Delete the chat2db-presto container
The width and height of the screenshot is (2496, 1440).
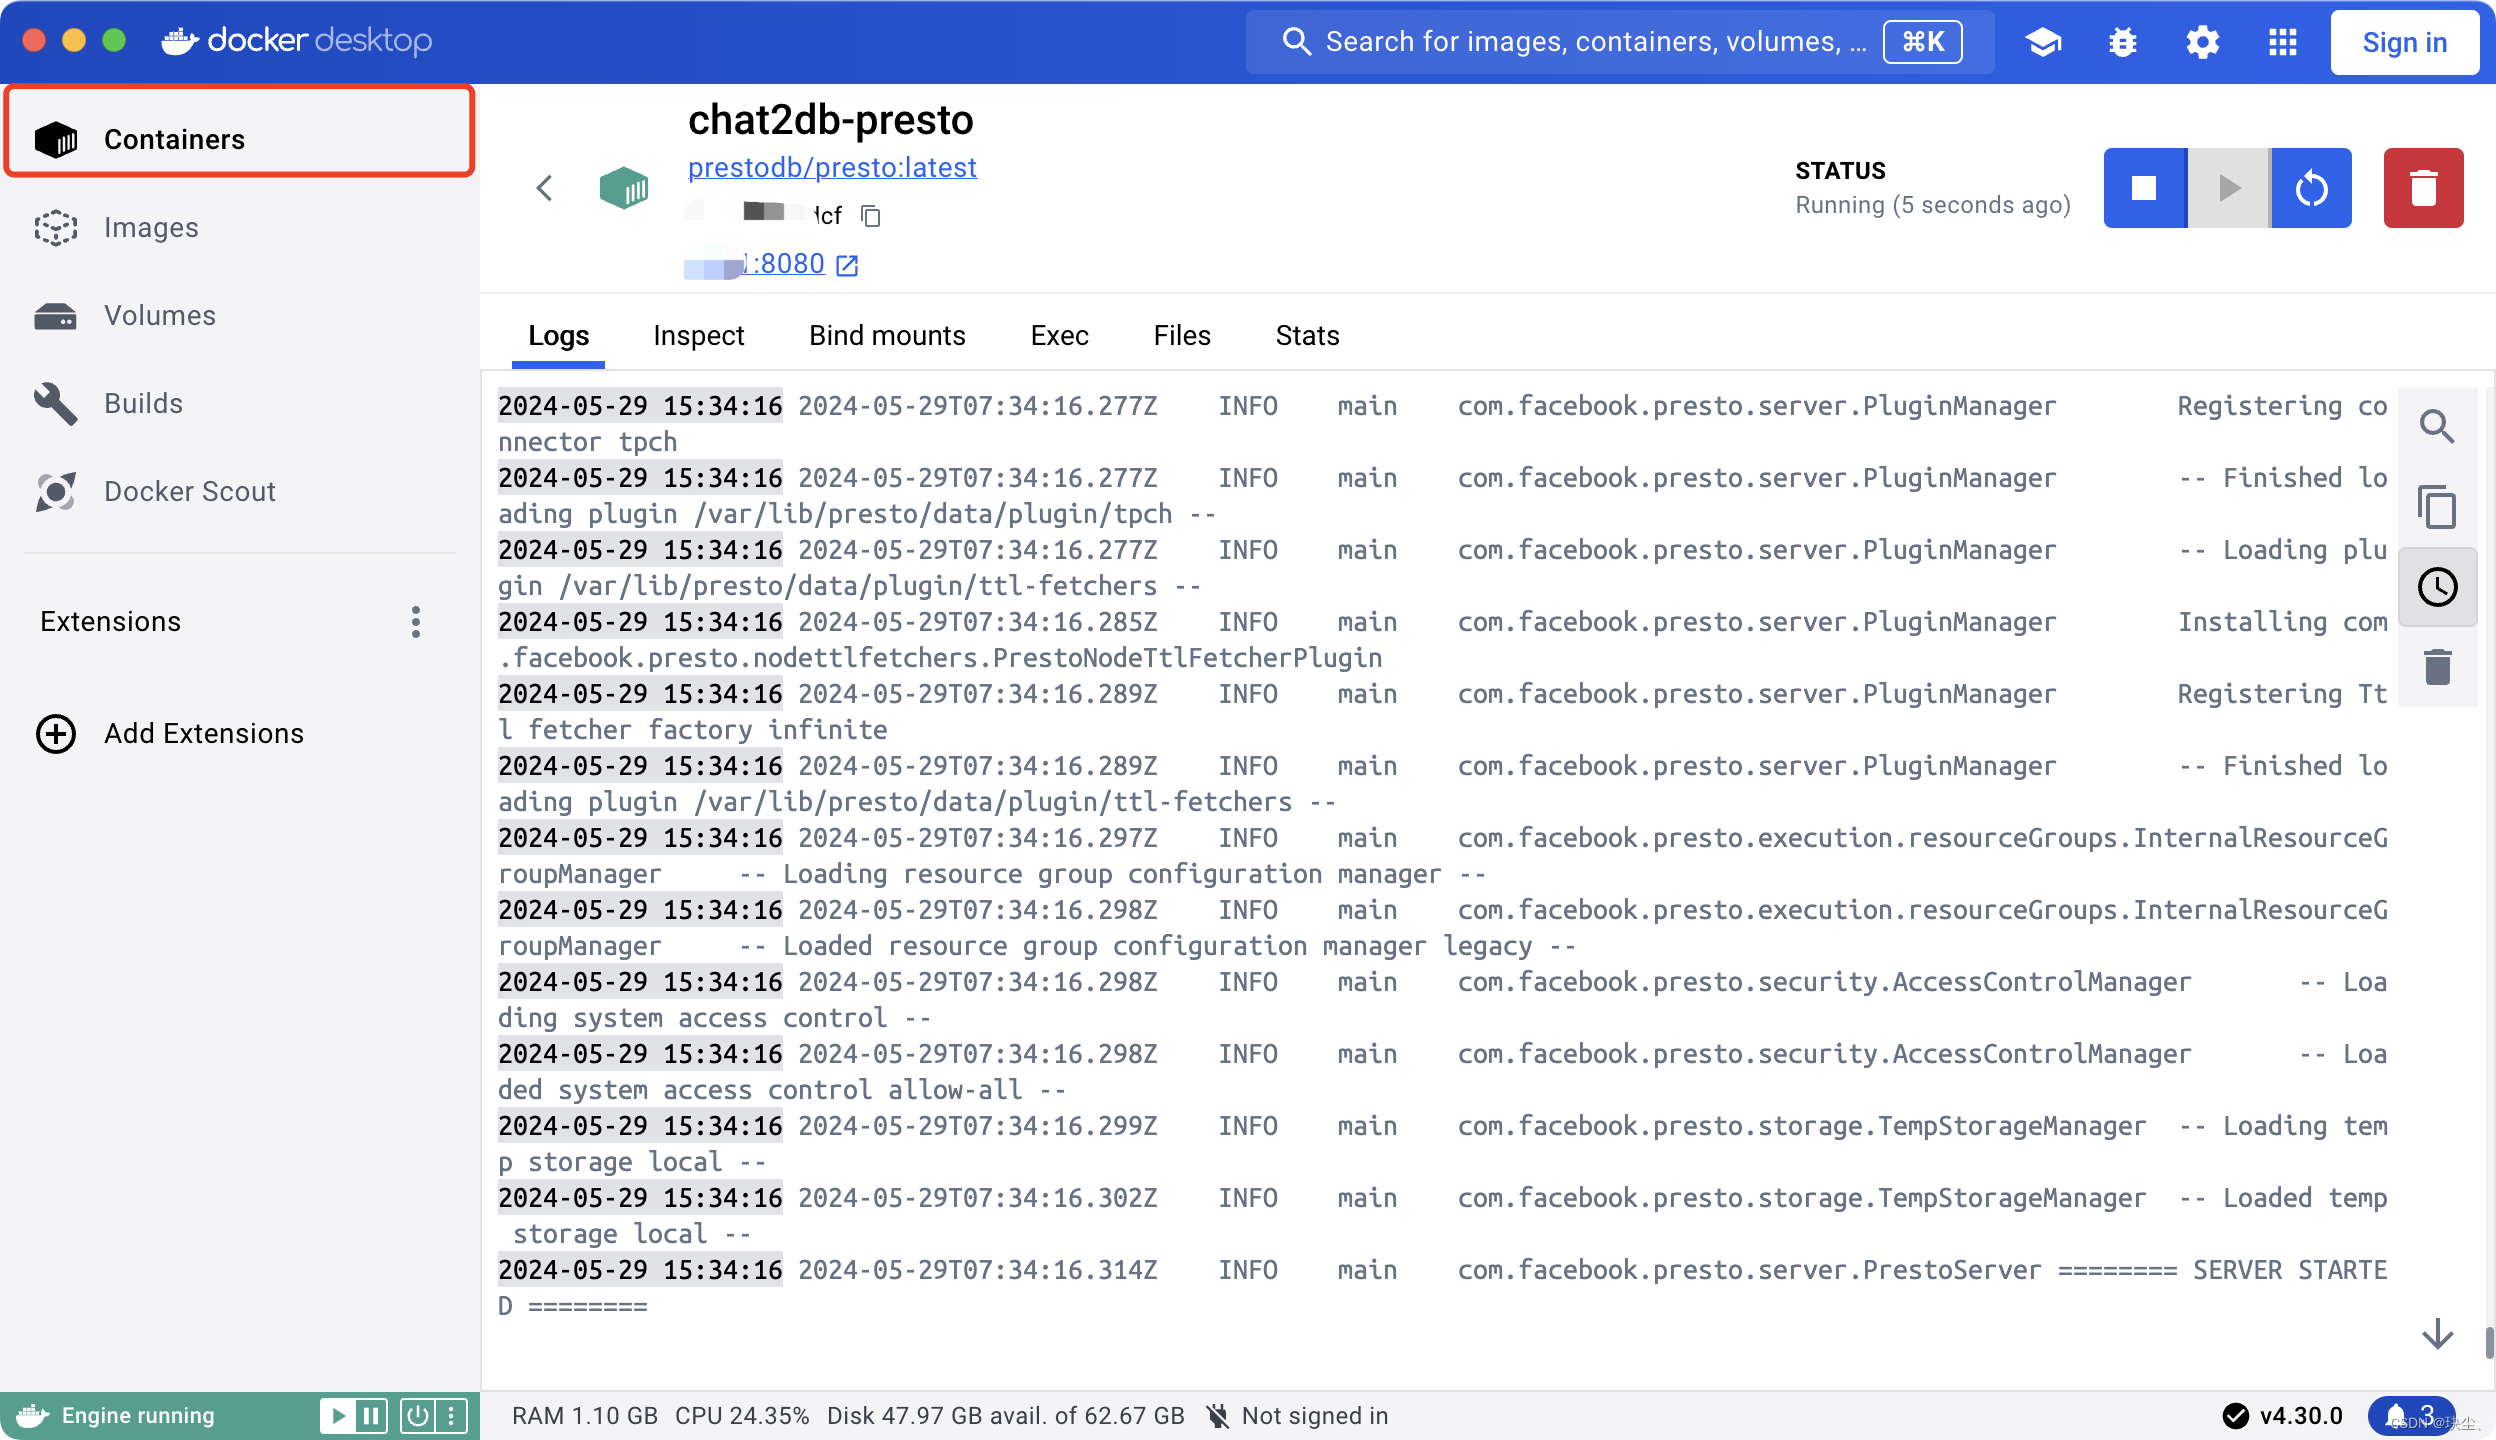click(2423, 188)
